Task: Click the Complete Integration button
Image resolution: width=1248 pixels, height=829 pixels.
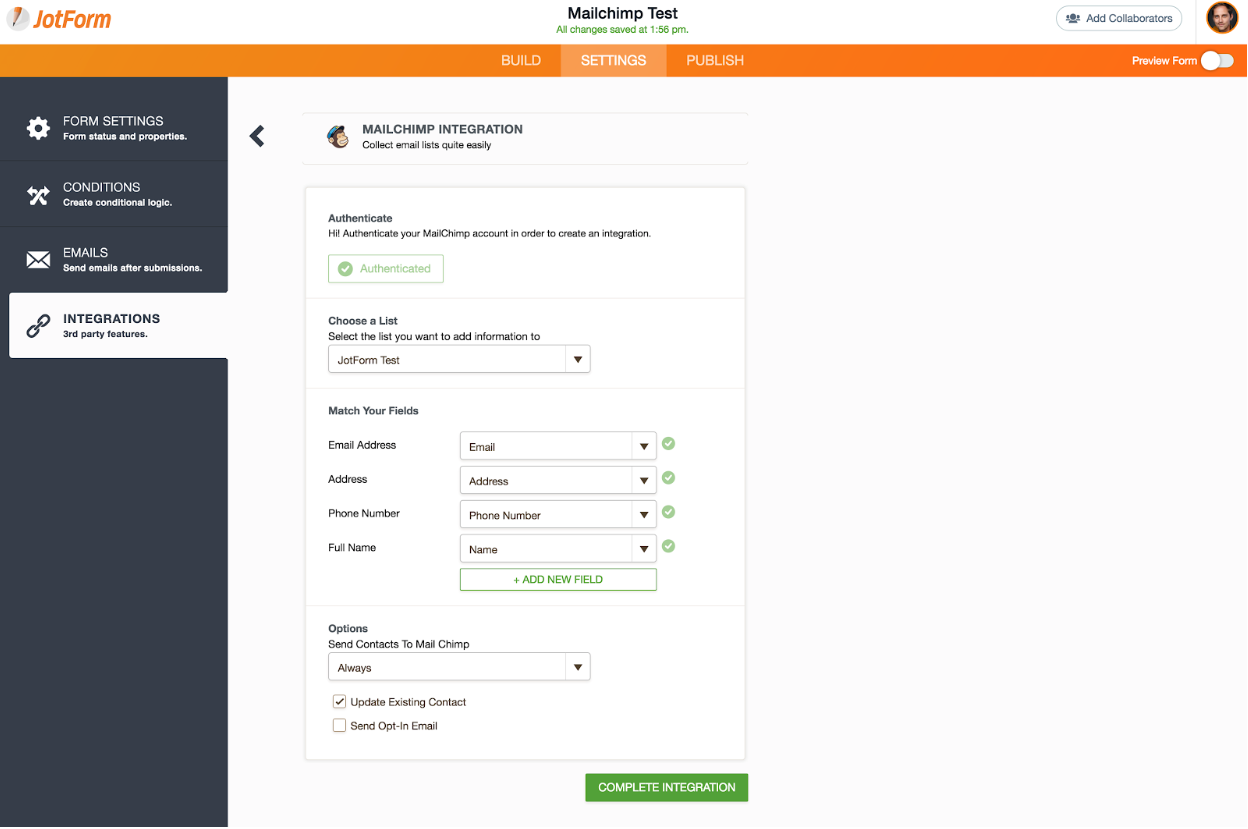Action: 666,788
